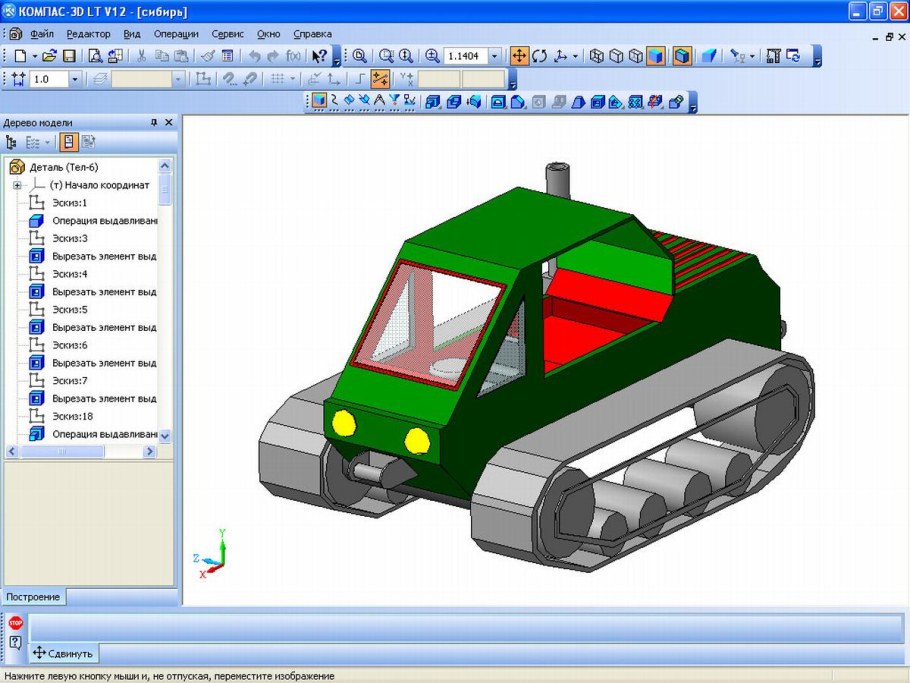Image resolution: width=910 pixels, height=683 pixels.
Task: Click the Open file folder icon
Action: [x=49, y=56]
